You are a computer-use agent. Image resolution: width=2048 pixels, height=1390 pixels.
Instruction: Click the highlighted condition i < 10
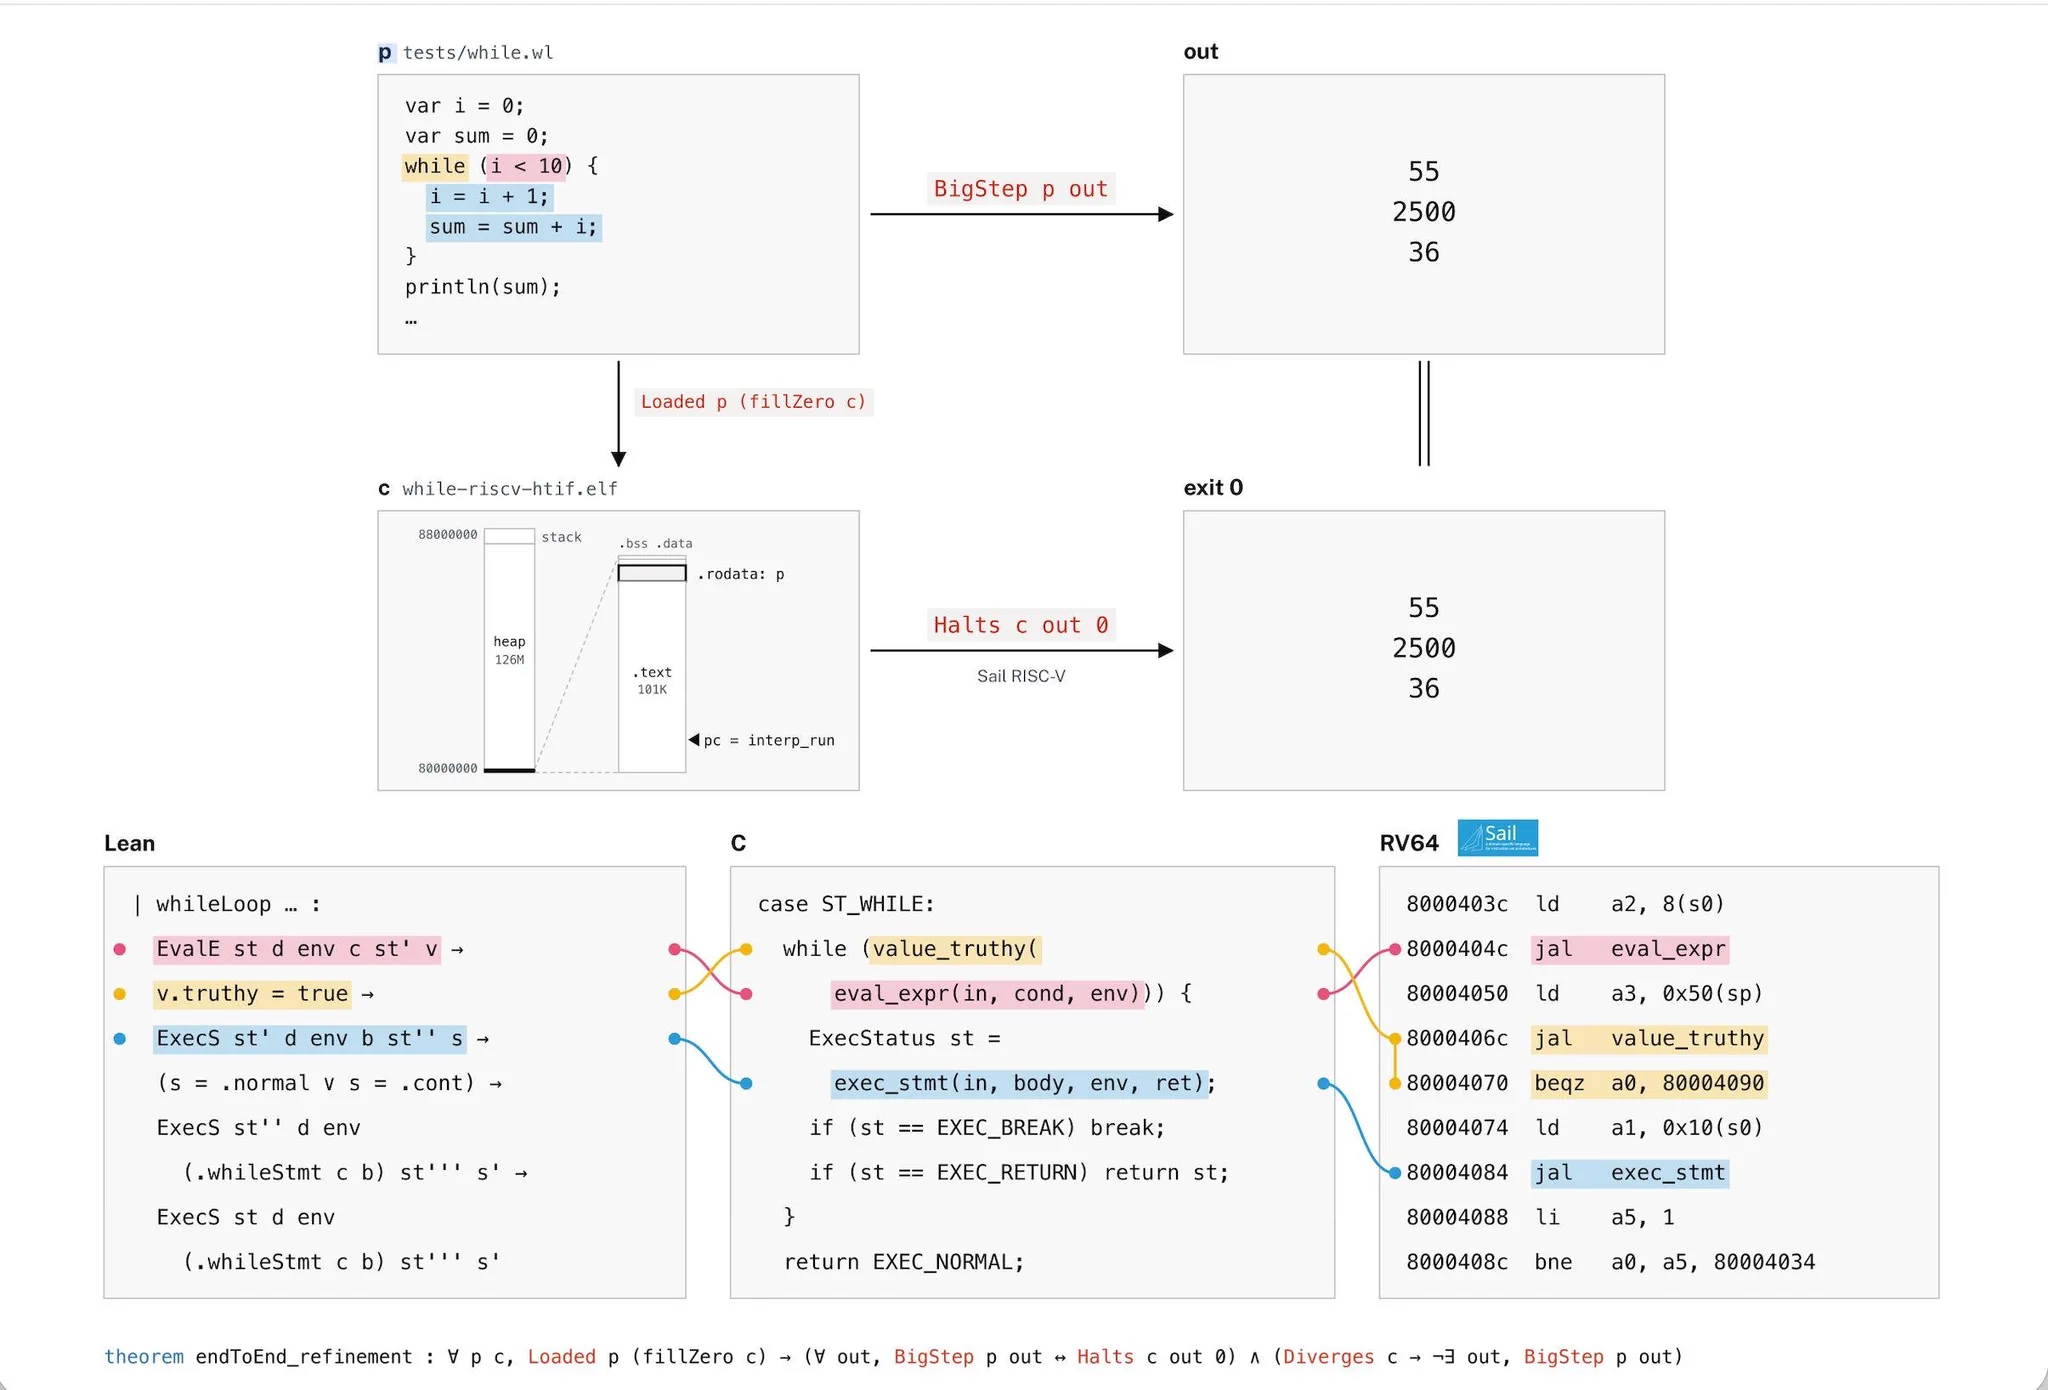pyautogui.click(x=528, y=166)
